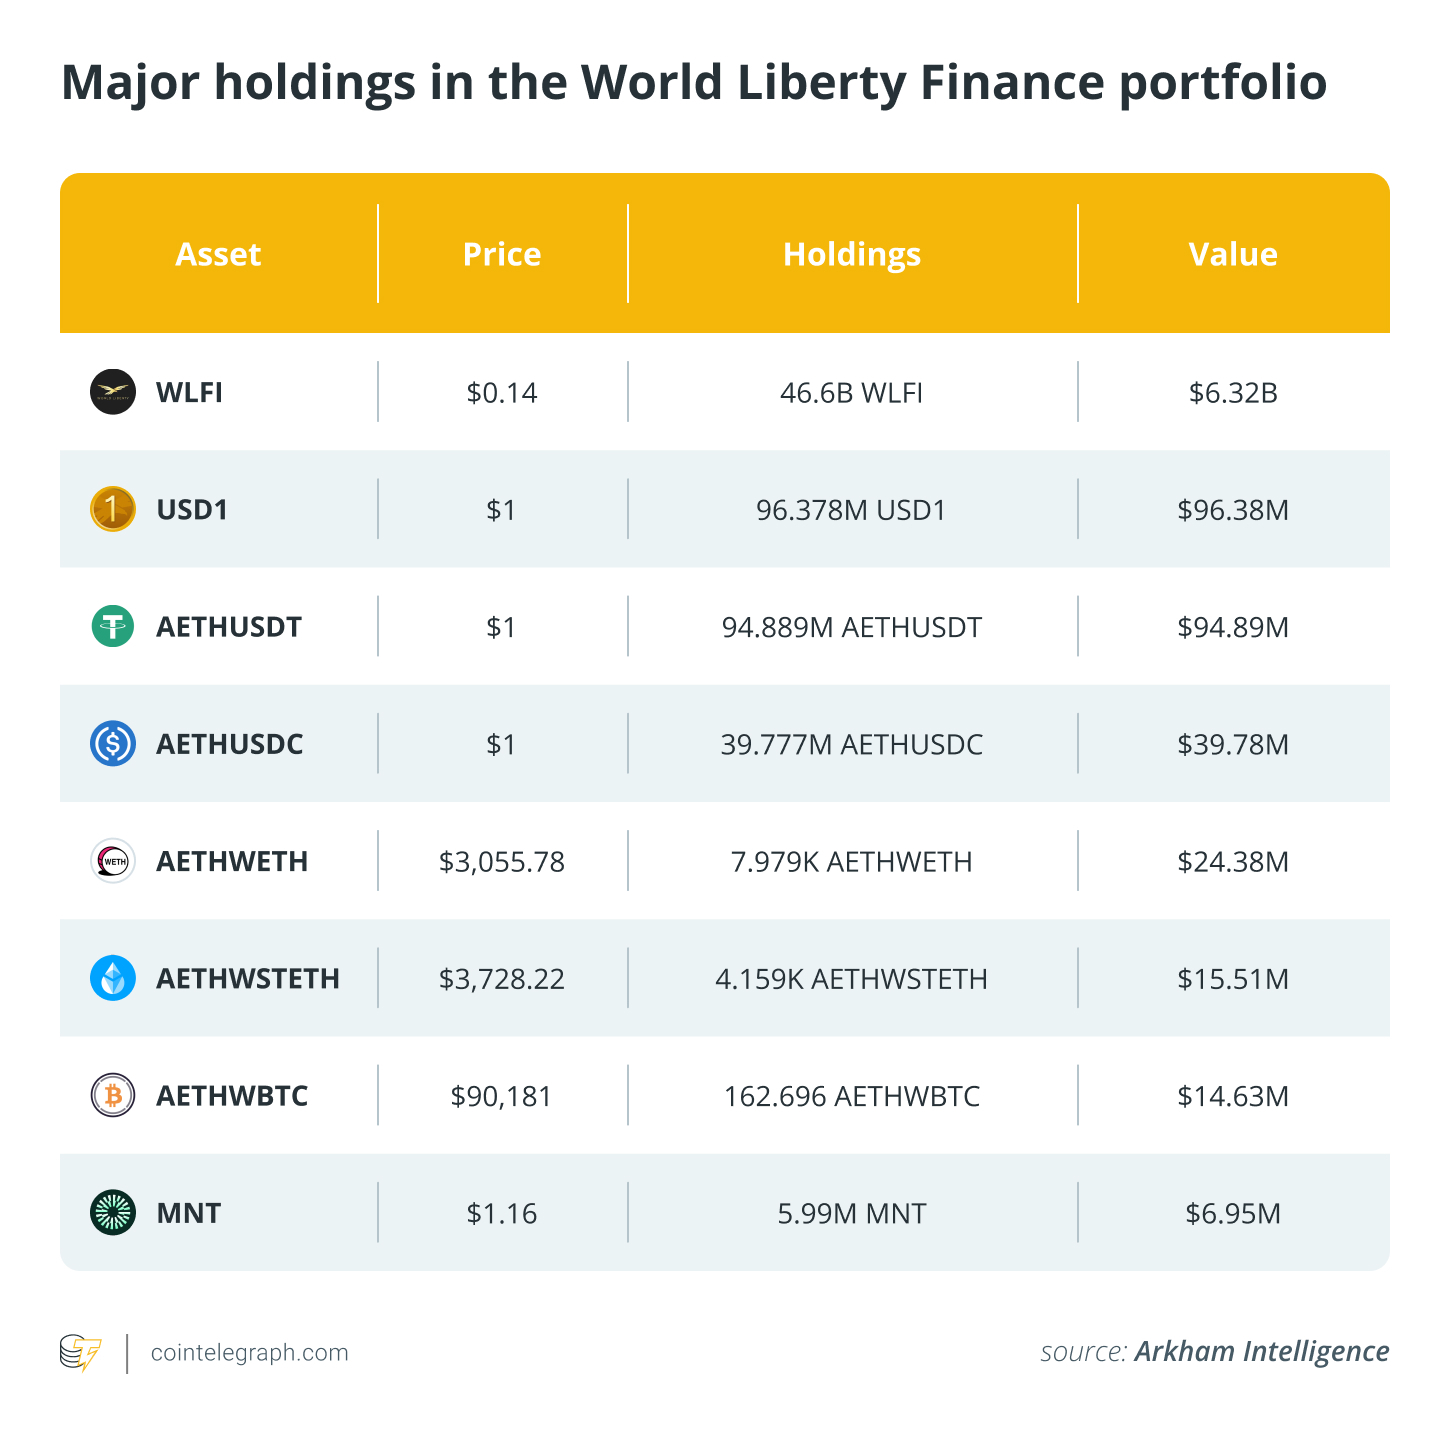Click the AETHWSTETH blue droplet icon
This screenshot has width=1450, height=1431.
click(x=113, y=978)
